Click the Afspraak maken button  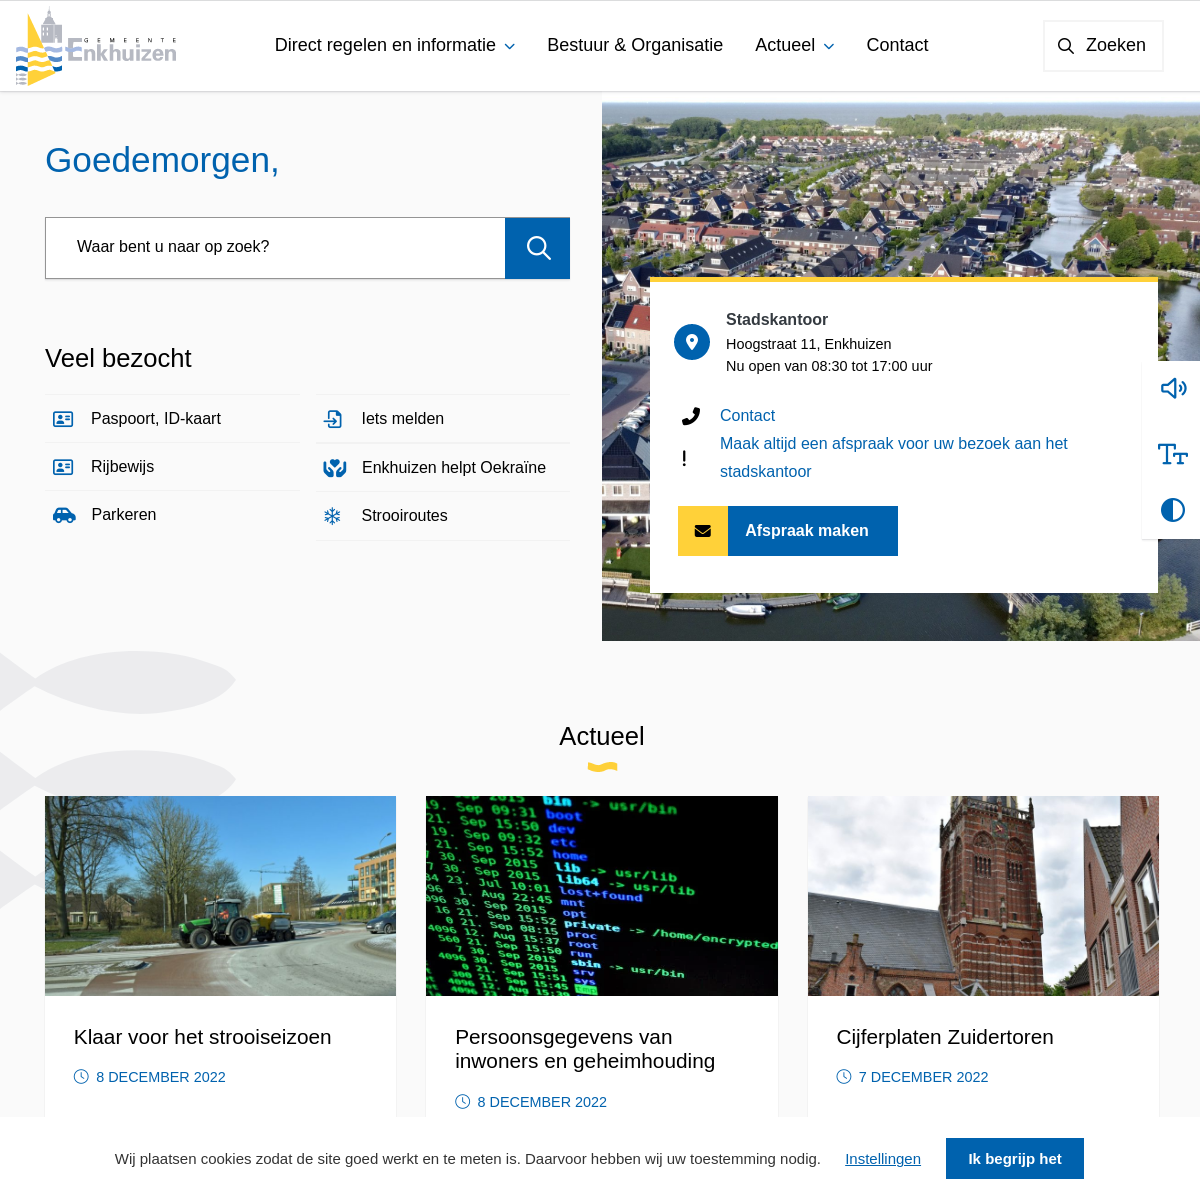[788, 531]
